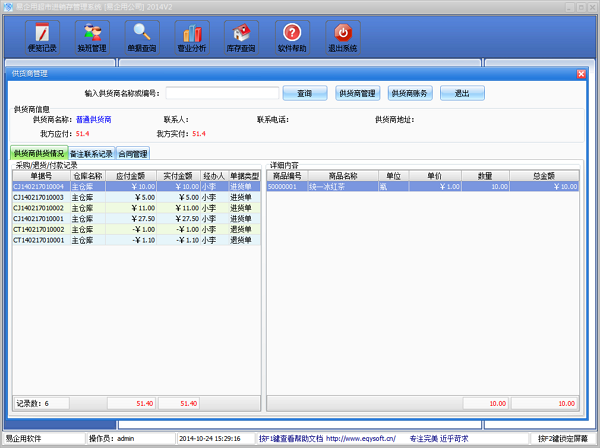600x448 pixels.
Task: Select record CT140217010002
Action: tap(136, 230)
